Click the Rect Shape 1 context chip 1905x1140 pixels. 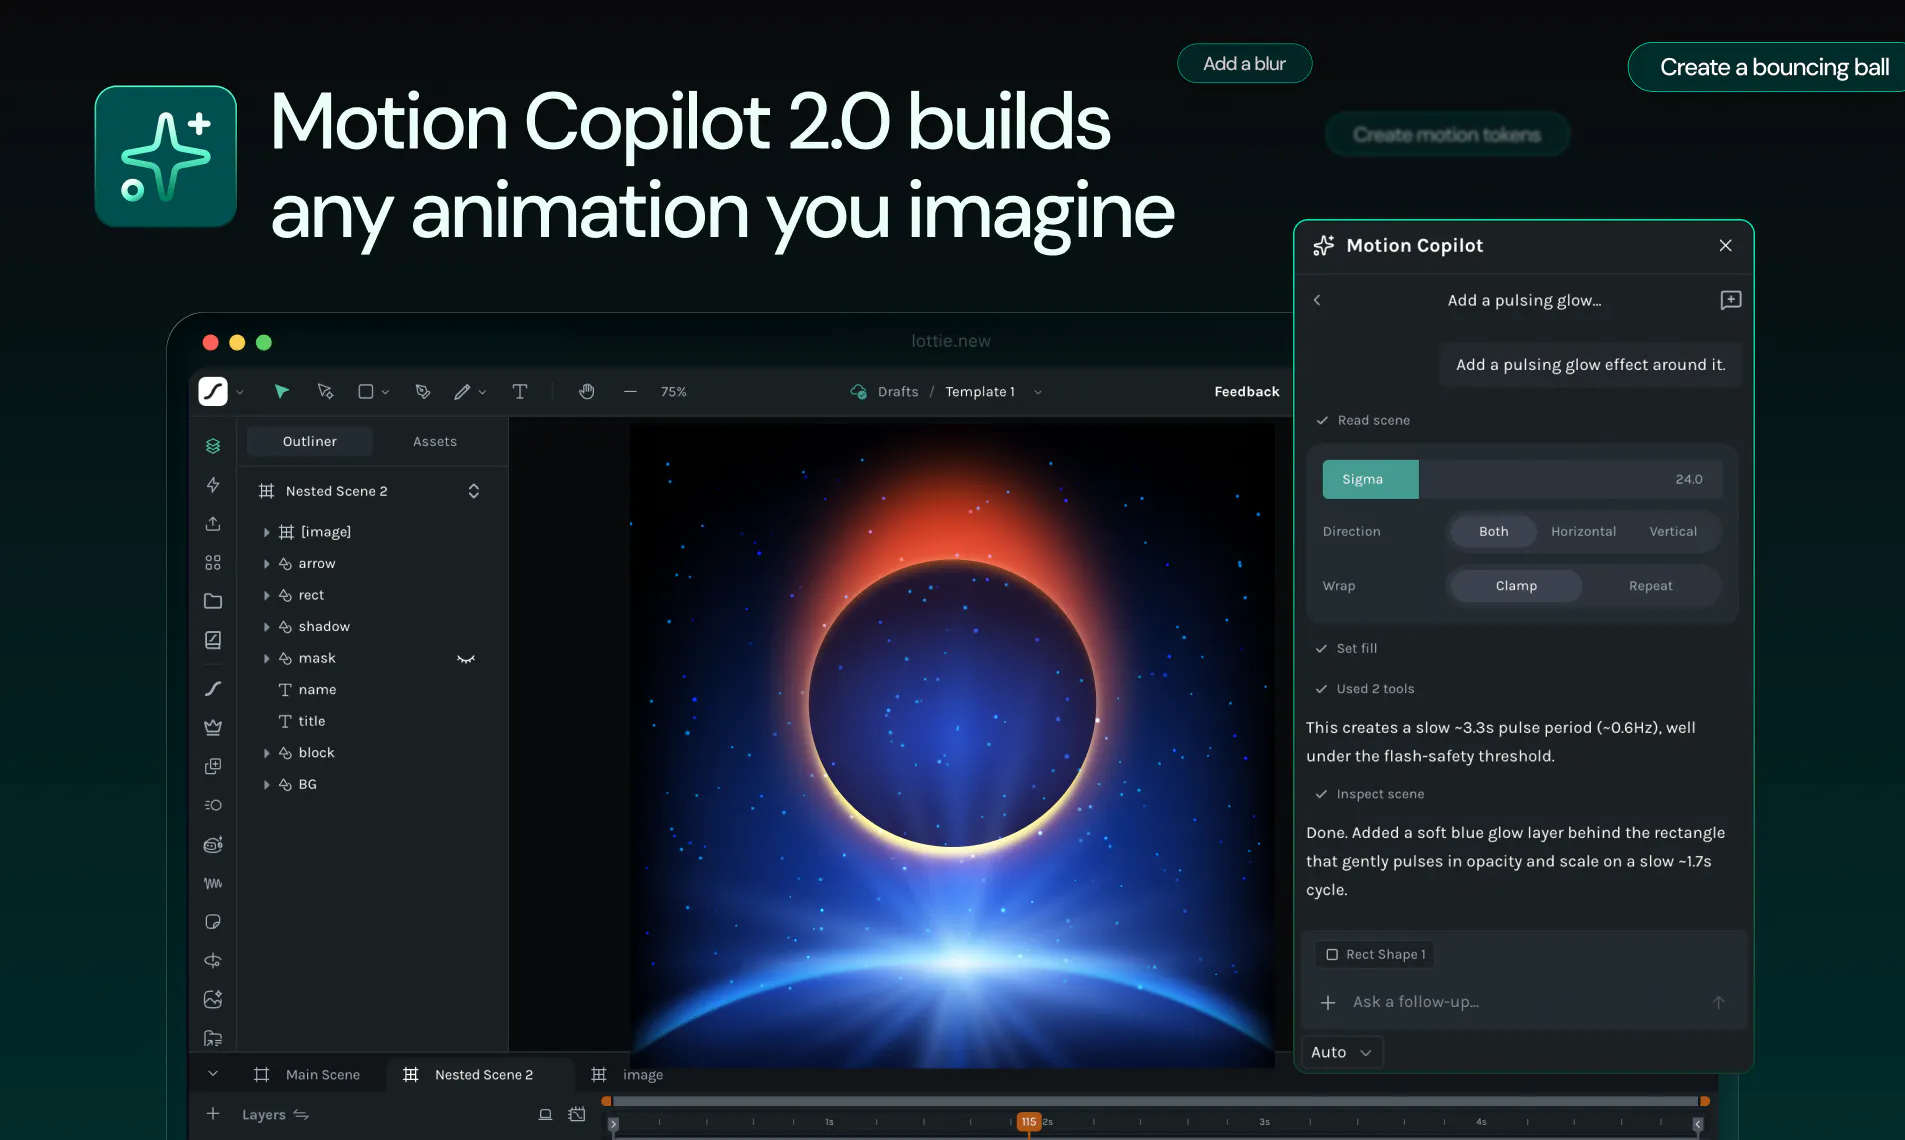[x=1375, y=955]
